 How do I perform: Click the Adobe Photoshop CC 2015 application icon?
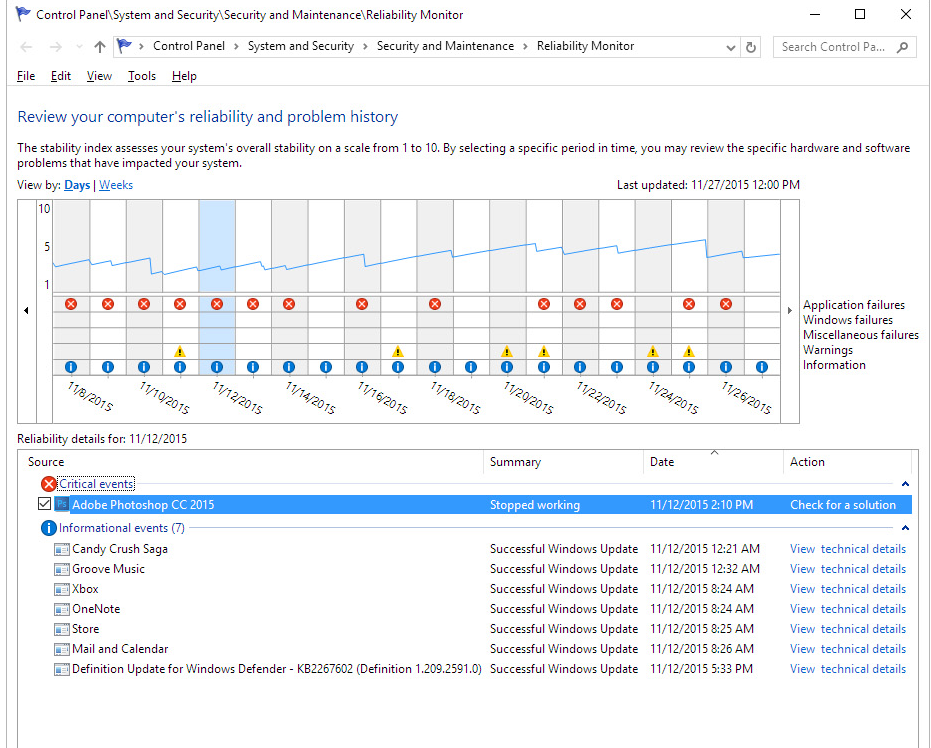[x=63, y=504]
